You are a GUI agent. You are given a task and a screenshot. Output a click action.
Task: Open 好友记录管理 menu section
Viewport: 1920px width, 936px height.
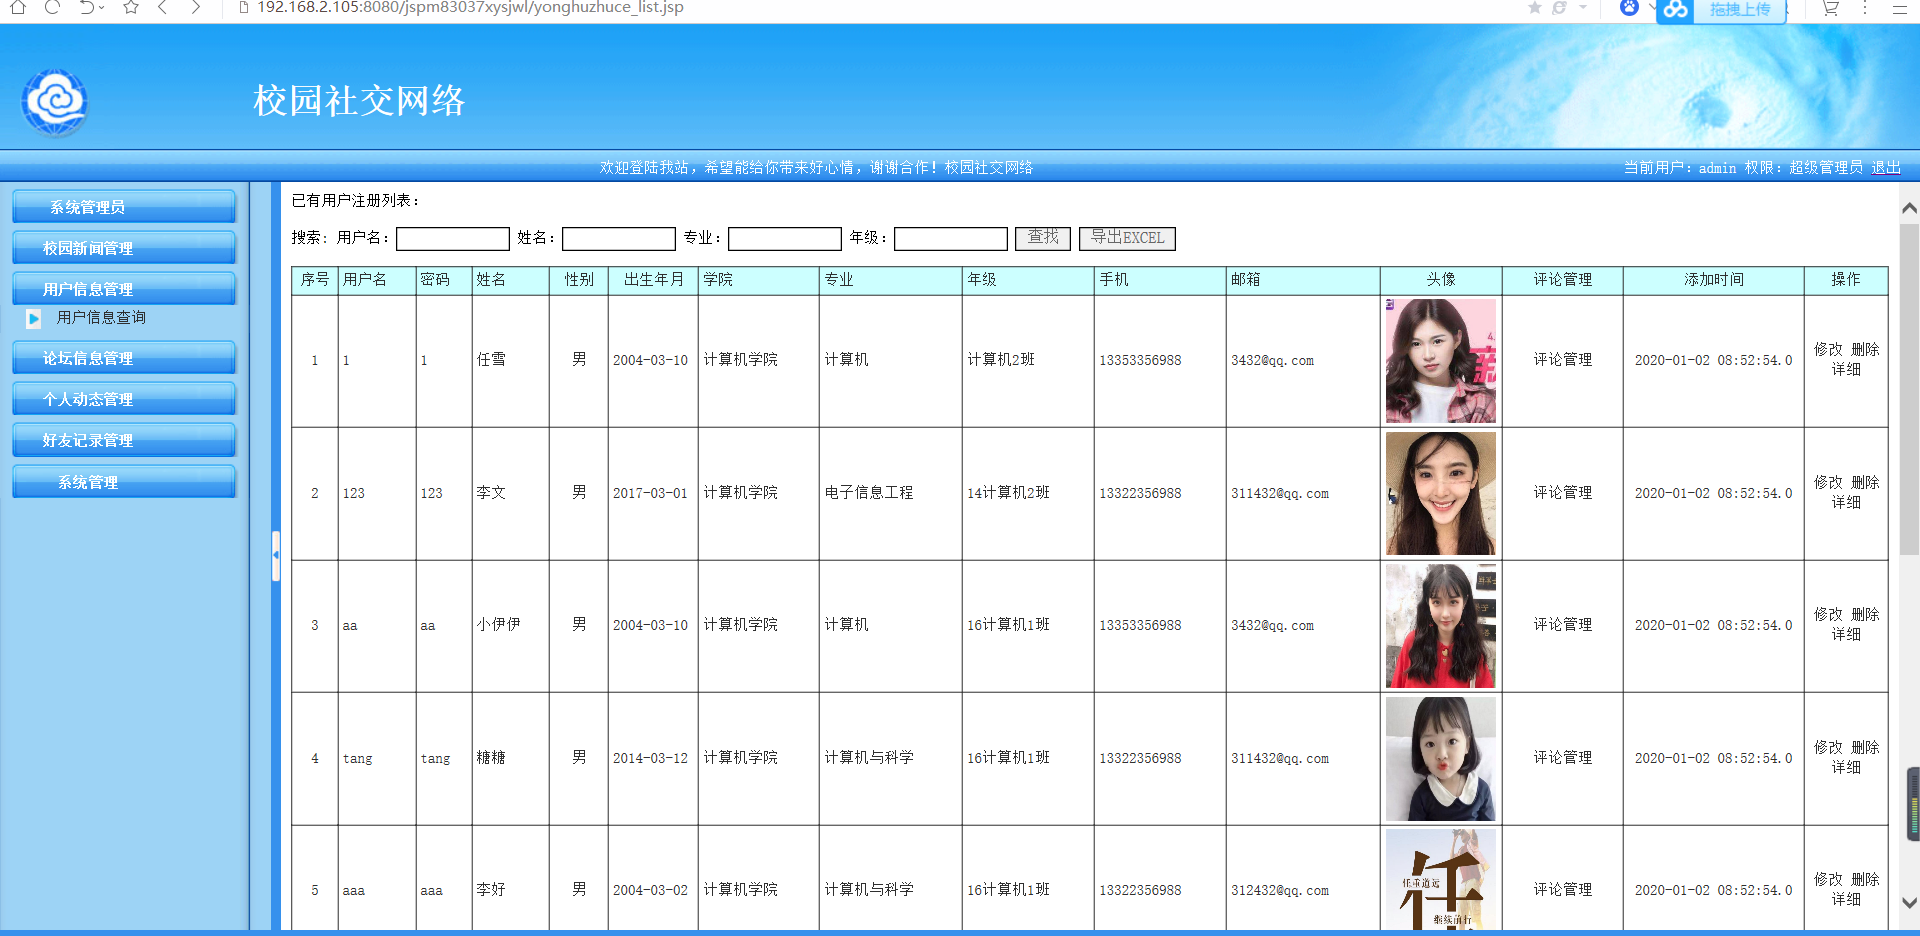coord(124,440)
